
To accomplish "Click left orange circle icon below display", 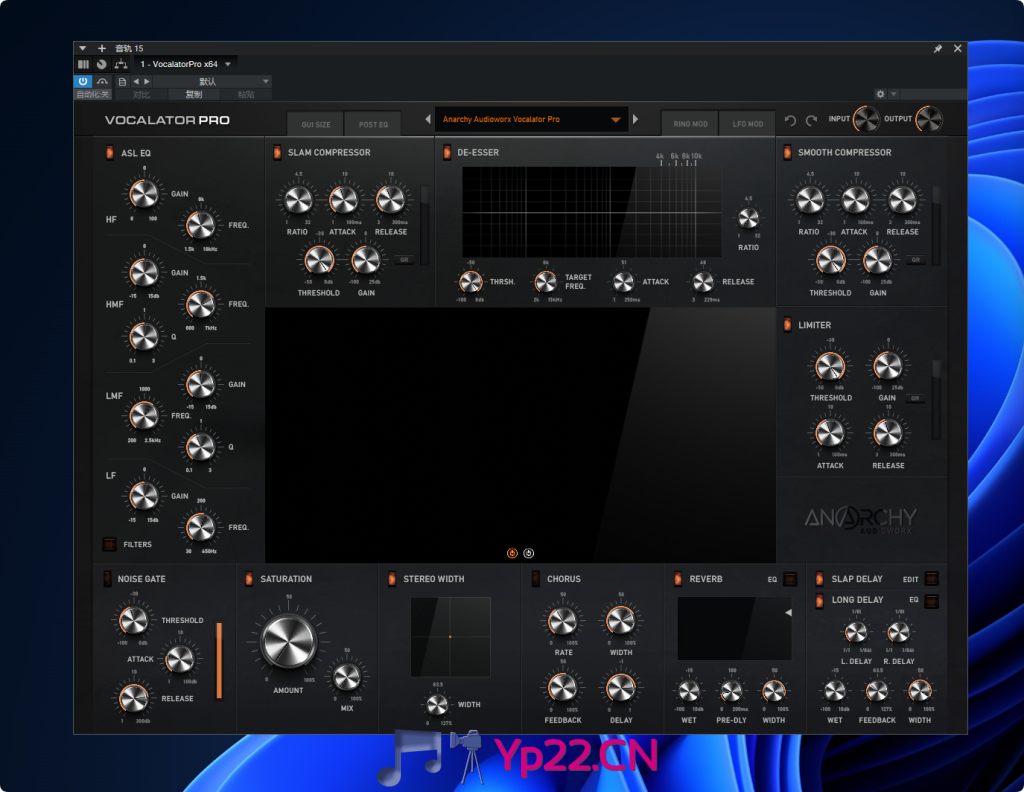I will click(x=512, y=553).
